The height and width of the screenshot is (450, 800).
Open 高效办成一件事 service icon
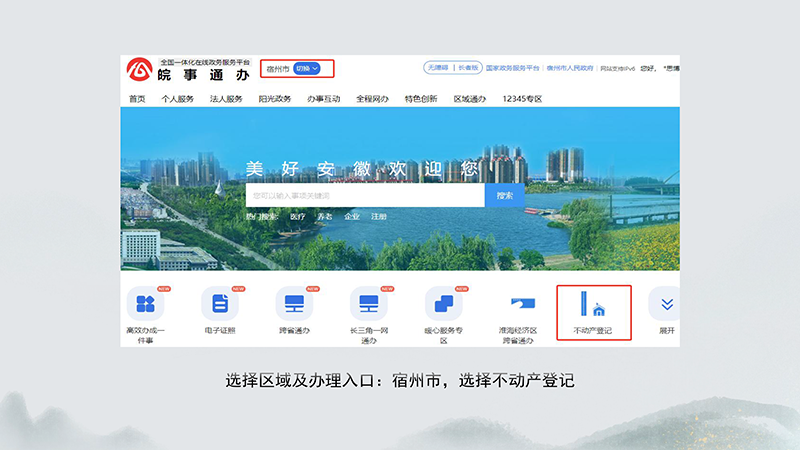(145, 303)
